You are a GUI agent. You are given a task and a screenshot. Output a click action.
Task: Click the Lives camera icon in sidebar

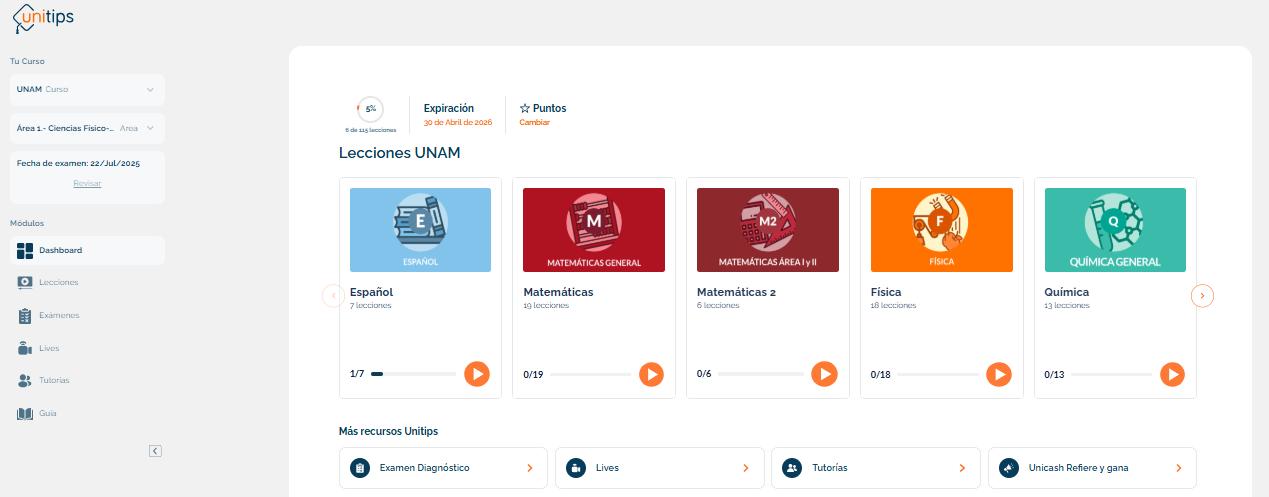26,348
